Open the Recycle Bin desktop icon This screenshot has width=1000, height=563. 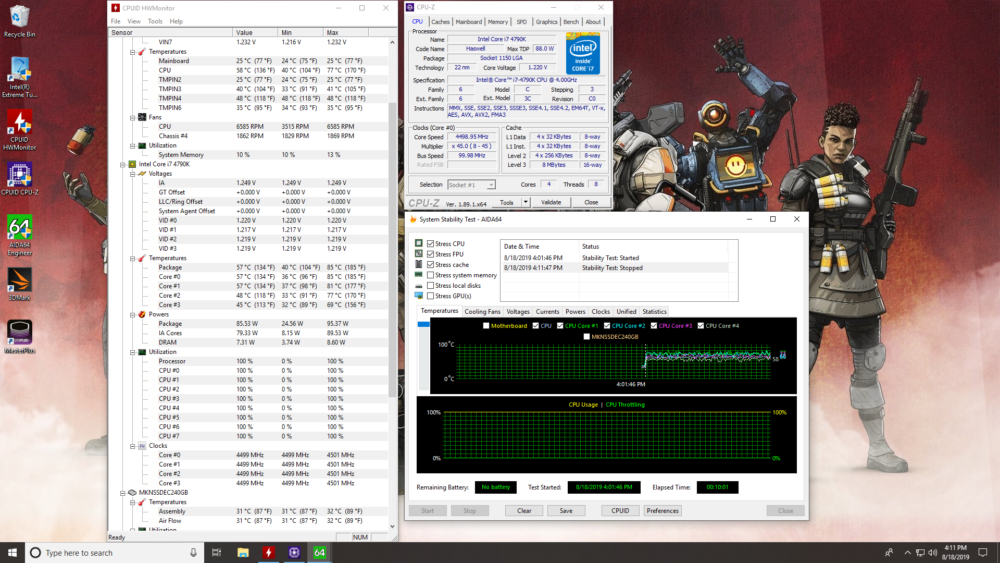click(19, 21)
